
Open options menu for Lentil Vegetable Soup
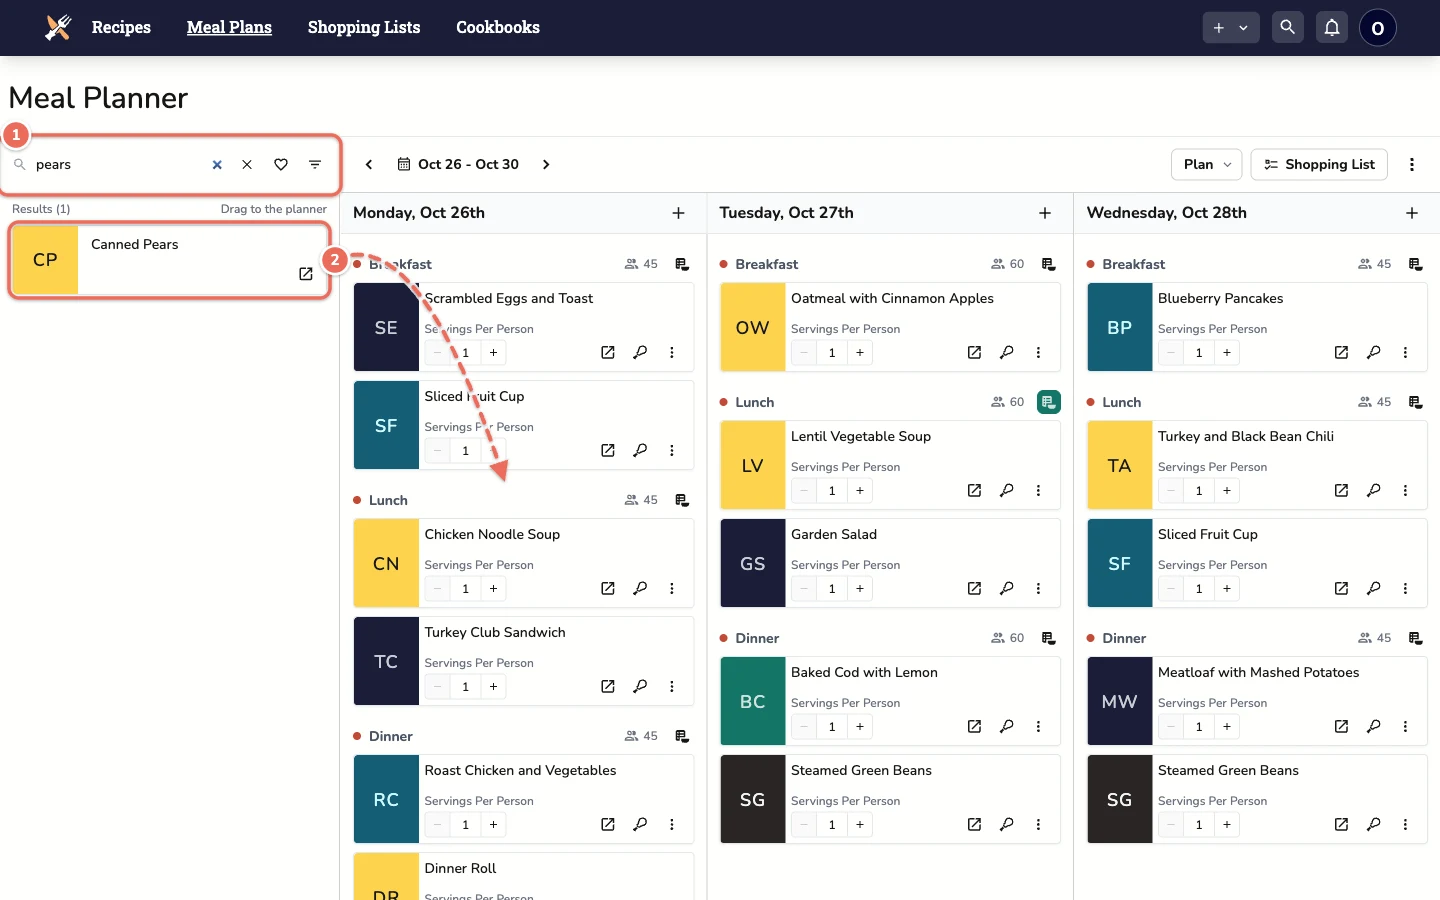point(1038,490)
